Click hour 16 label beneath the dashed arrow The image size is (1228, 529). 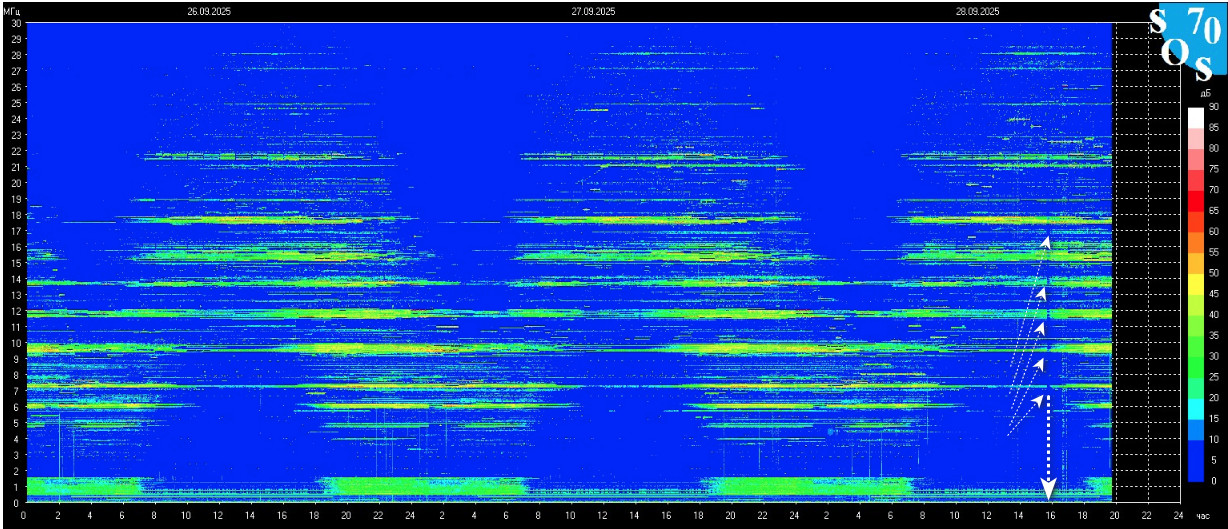1050,516
